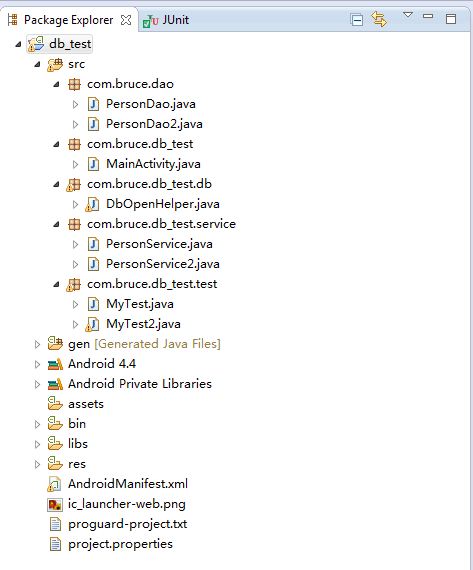Expand Android Private Libraries arrow
The height and width of the screenshot is (570, 473).
coord(37,384)
